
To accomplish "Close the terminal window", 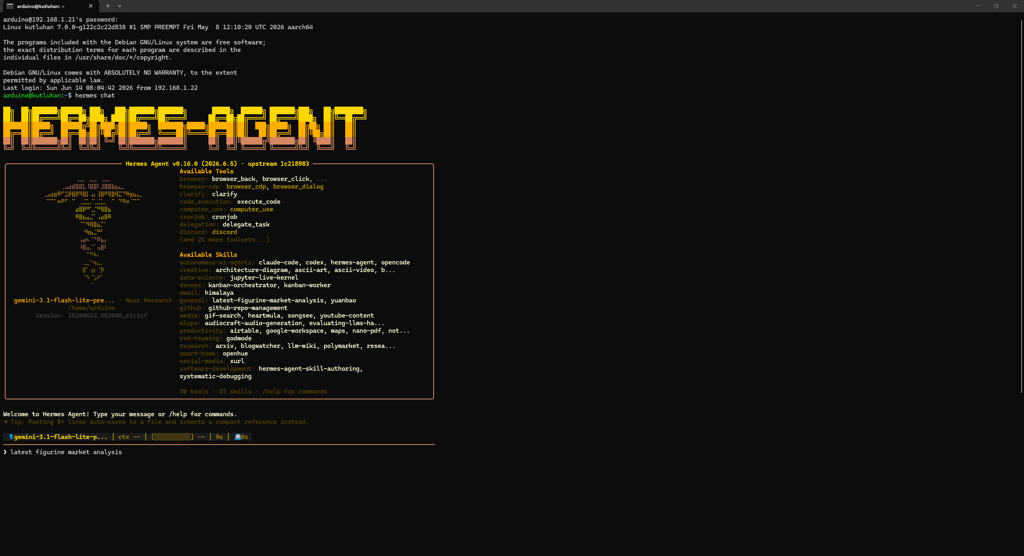I will (x=1014, y=6).
